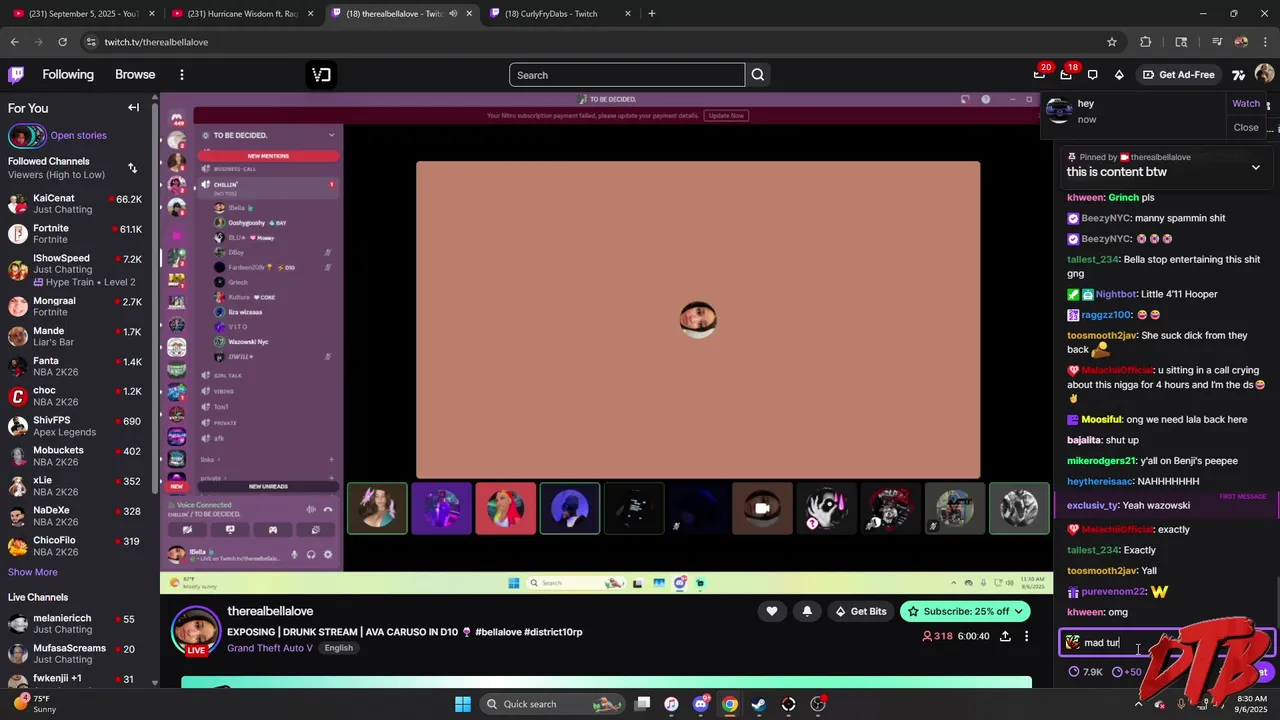Open MufasaScreams live channel
The height and width of the screenshot is (720, 1280).
click(77, 654)
